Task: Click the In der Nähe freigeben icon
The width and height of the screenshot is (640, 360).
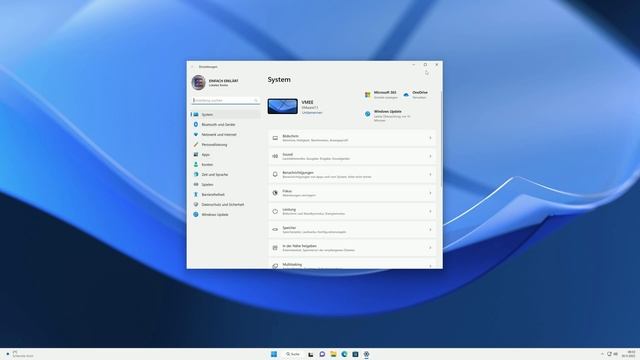Action: 275,248
